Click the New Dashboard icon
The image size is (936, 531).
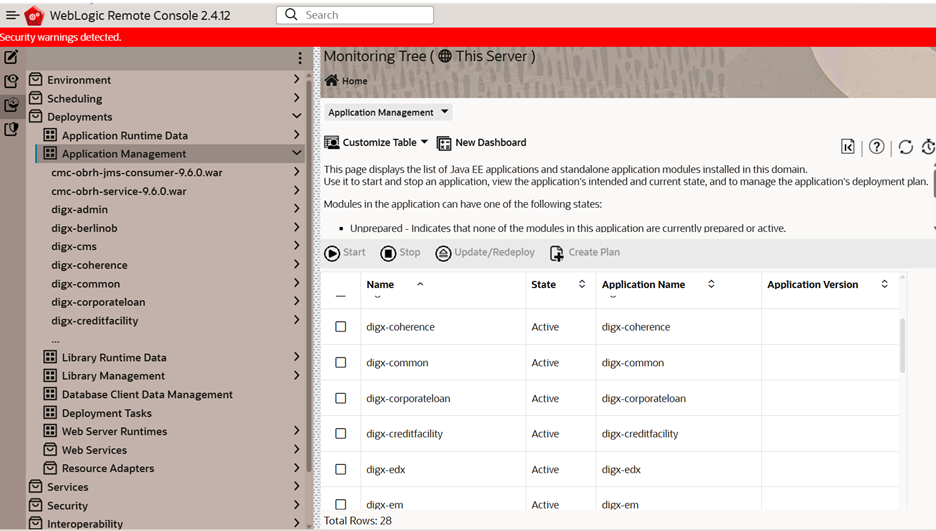(x=444, y=143)
